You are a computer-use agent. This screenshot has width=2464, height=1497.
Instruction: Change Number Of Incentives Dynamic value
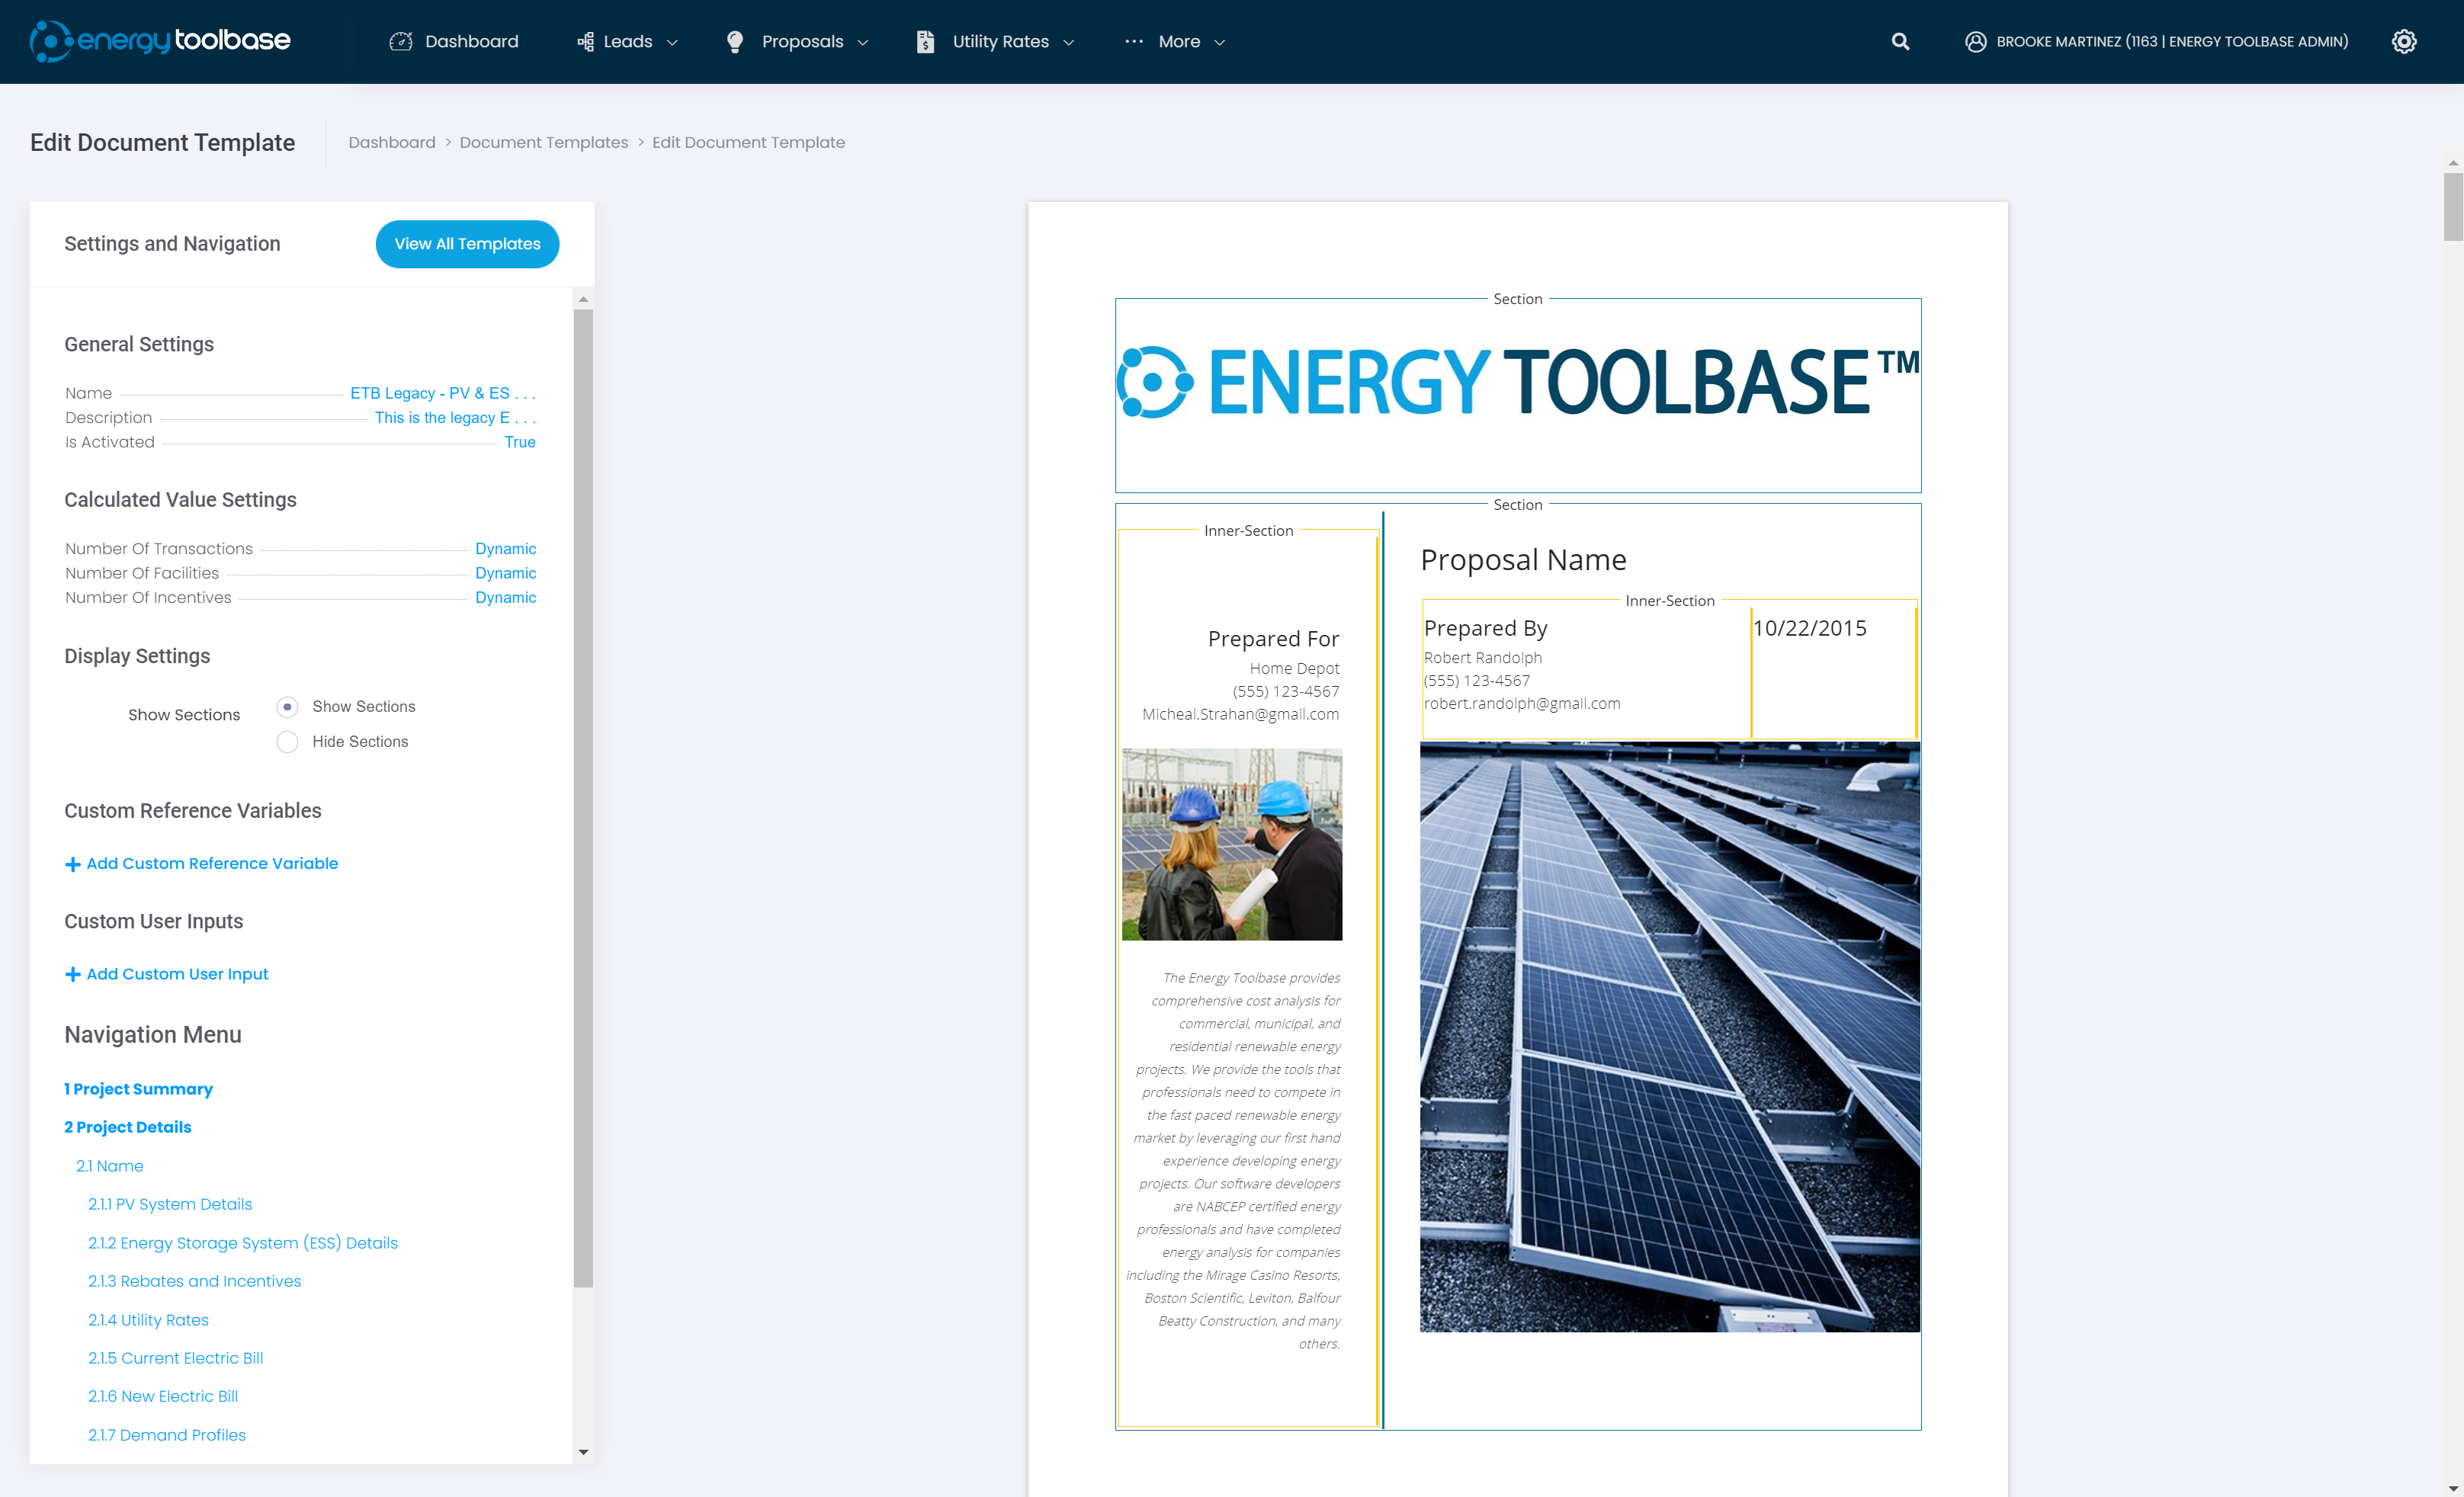click(x=505, y=598)
